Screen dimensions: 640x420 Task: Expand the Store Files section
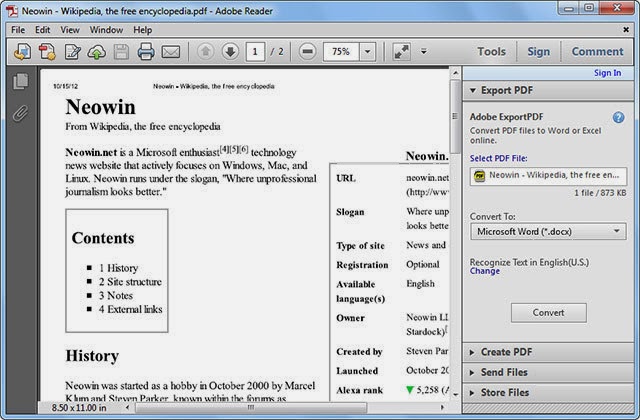coord(548,393)
